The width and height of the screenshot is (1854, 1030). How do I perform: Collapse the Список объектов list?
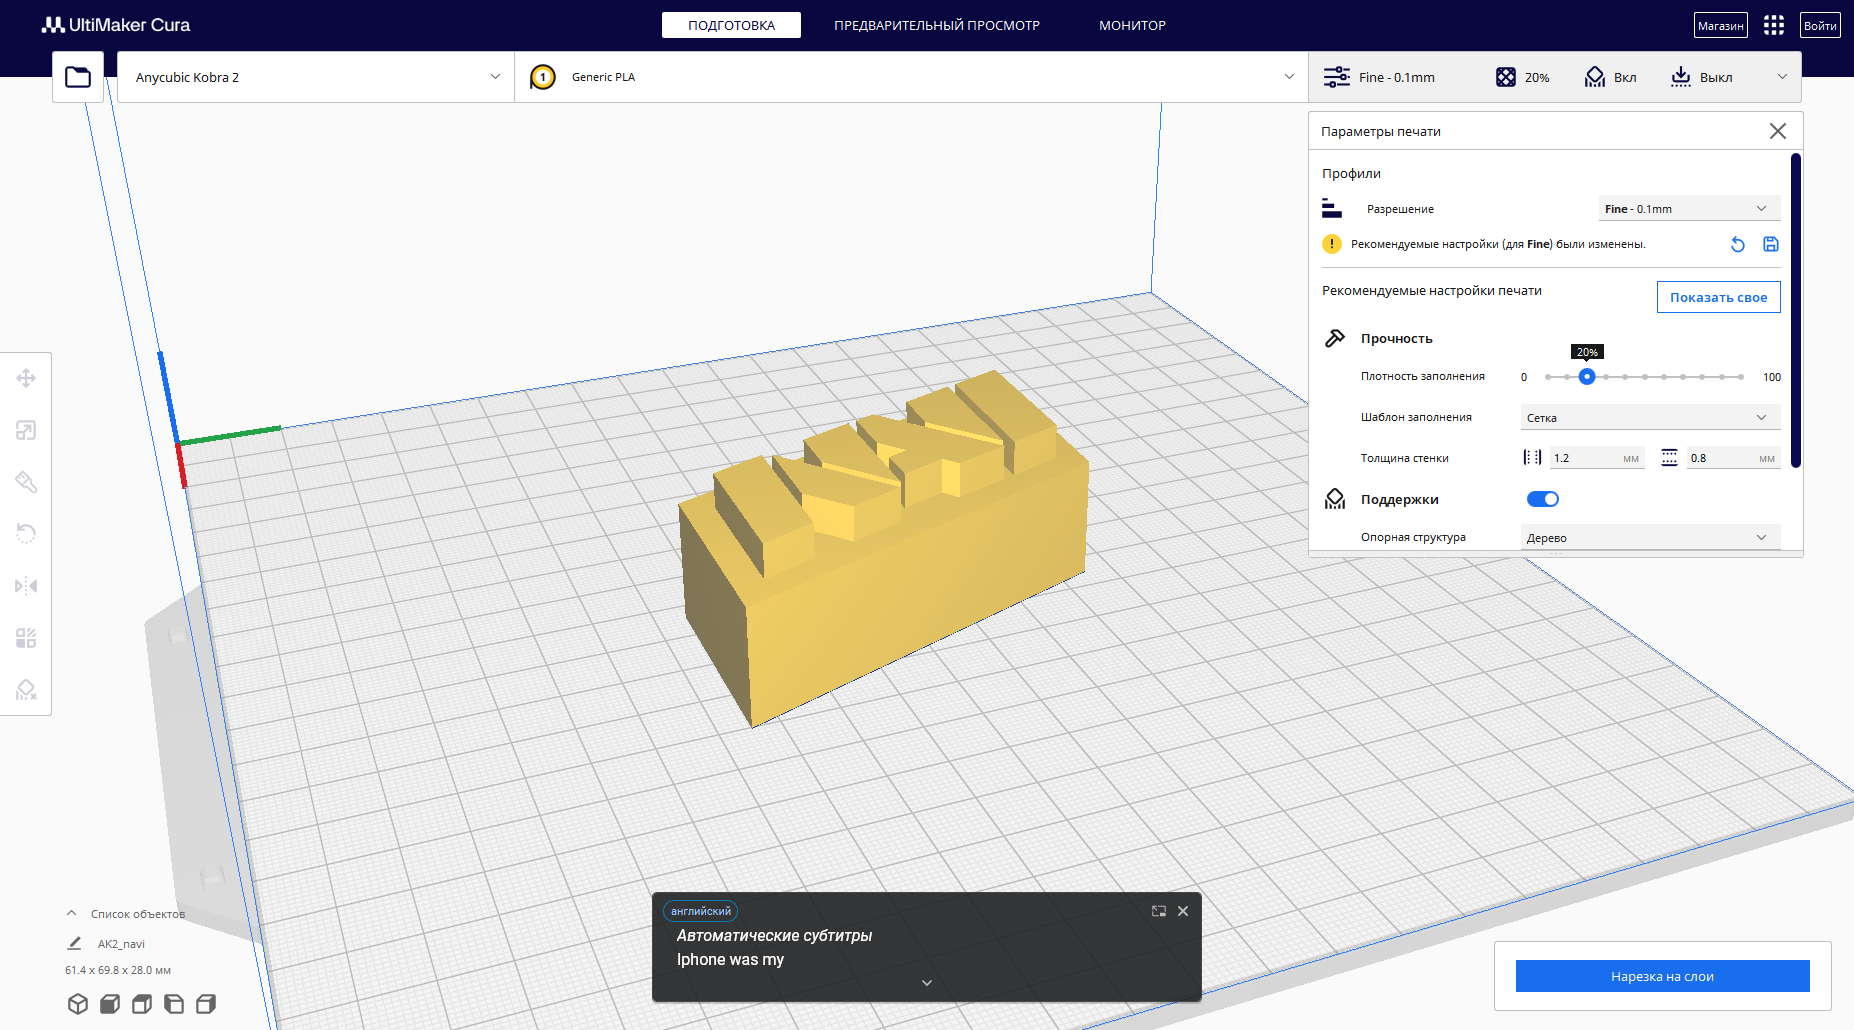coord(71,913)
